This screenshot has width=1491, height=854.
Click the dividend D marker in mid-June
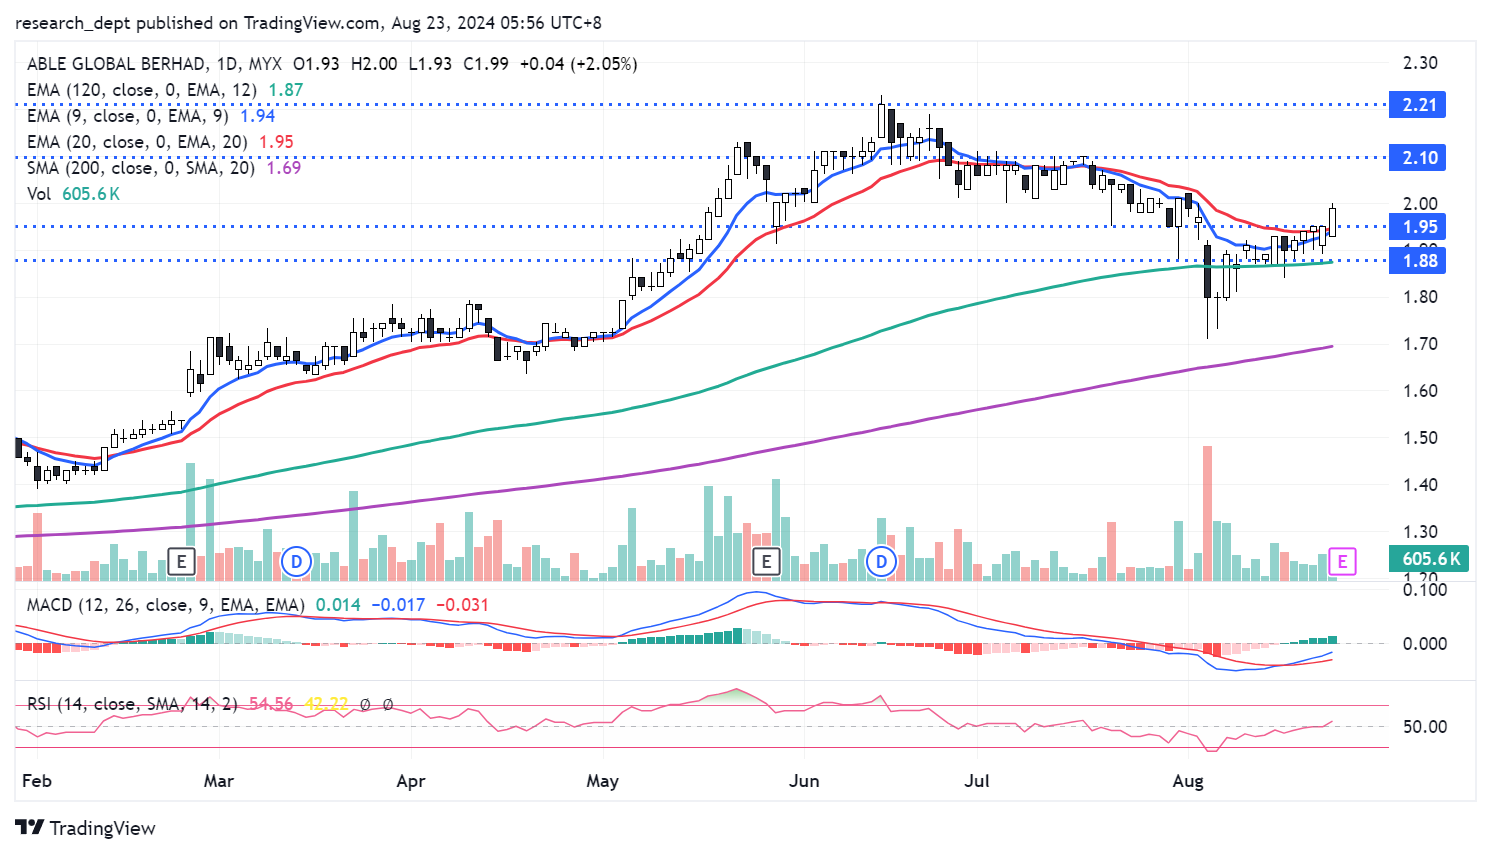click(x=881, y=561)
